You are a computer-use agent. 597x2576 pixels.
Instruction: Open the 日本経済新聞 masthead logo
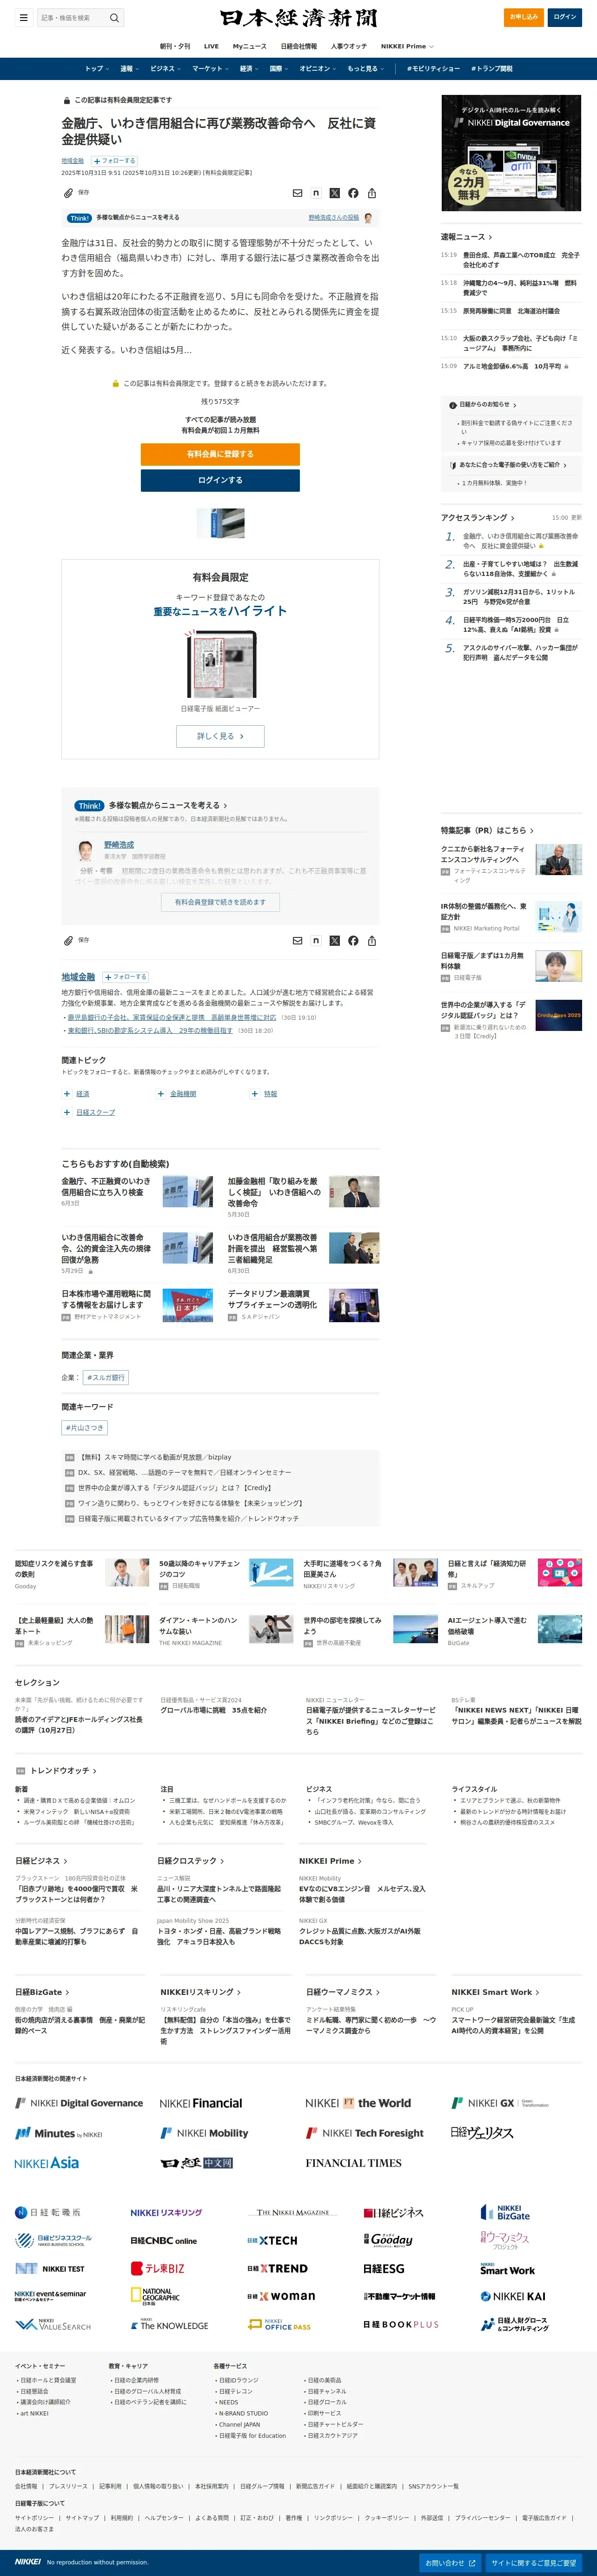click(x=298, y=18)
